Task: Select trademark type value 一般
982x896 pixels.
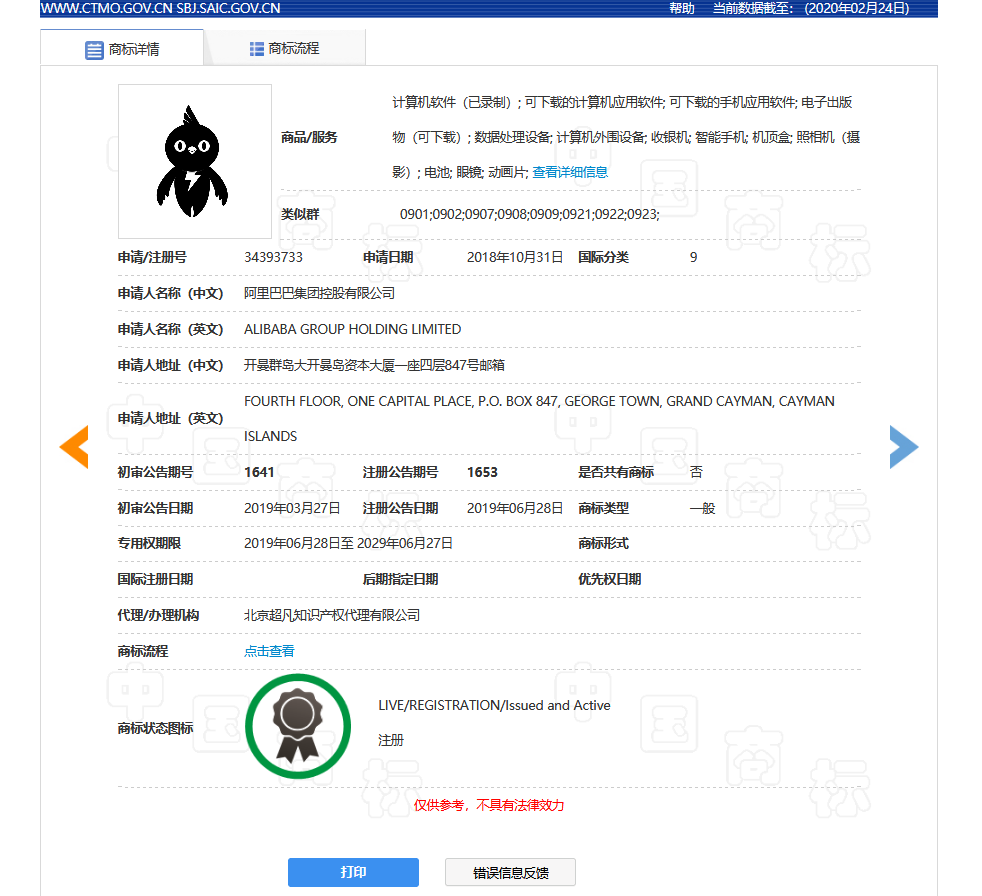Action: [702, 508]
